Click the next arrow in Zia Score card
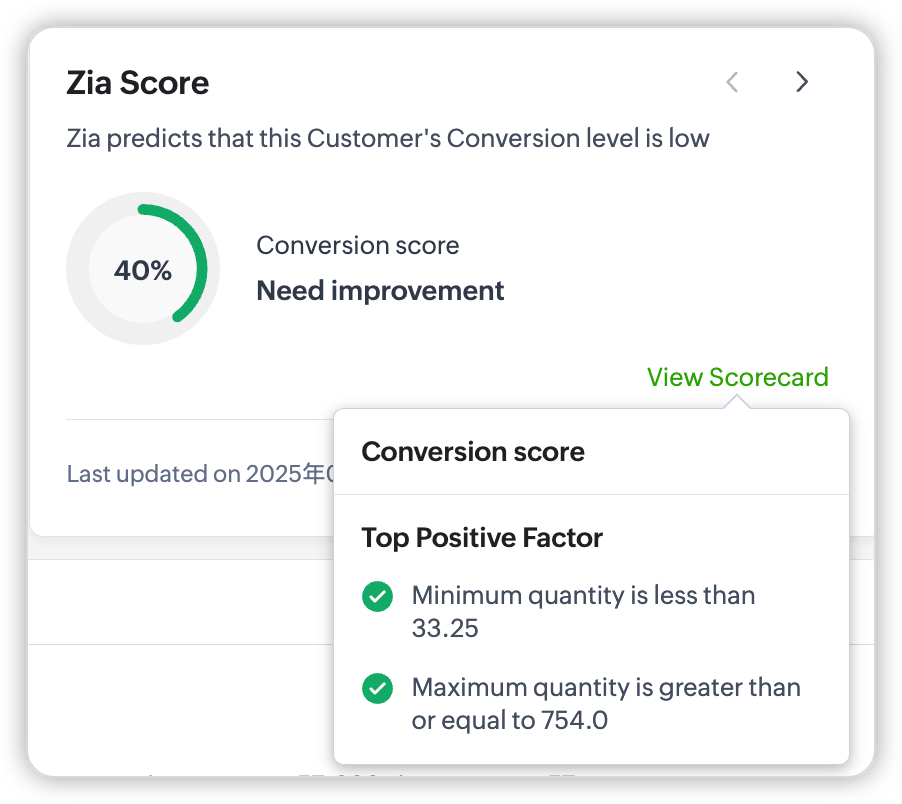Viewport: 902px width, 804px height. click(x=801, y=82)
